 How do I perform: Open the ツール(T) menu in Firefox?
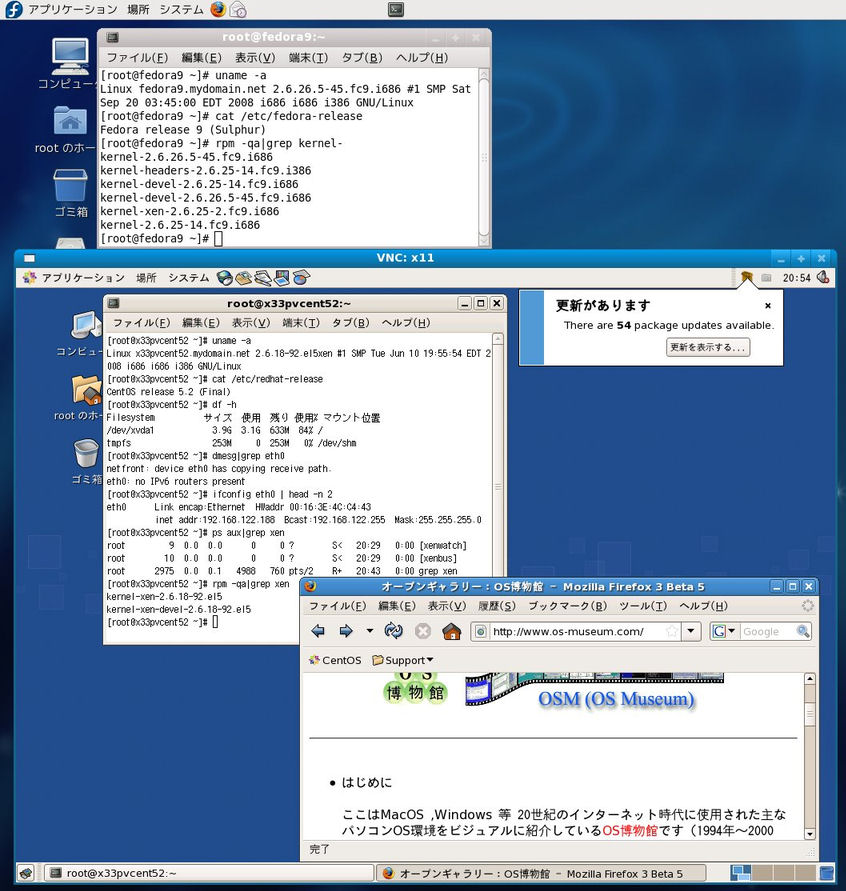point(643,606)
